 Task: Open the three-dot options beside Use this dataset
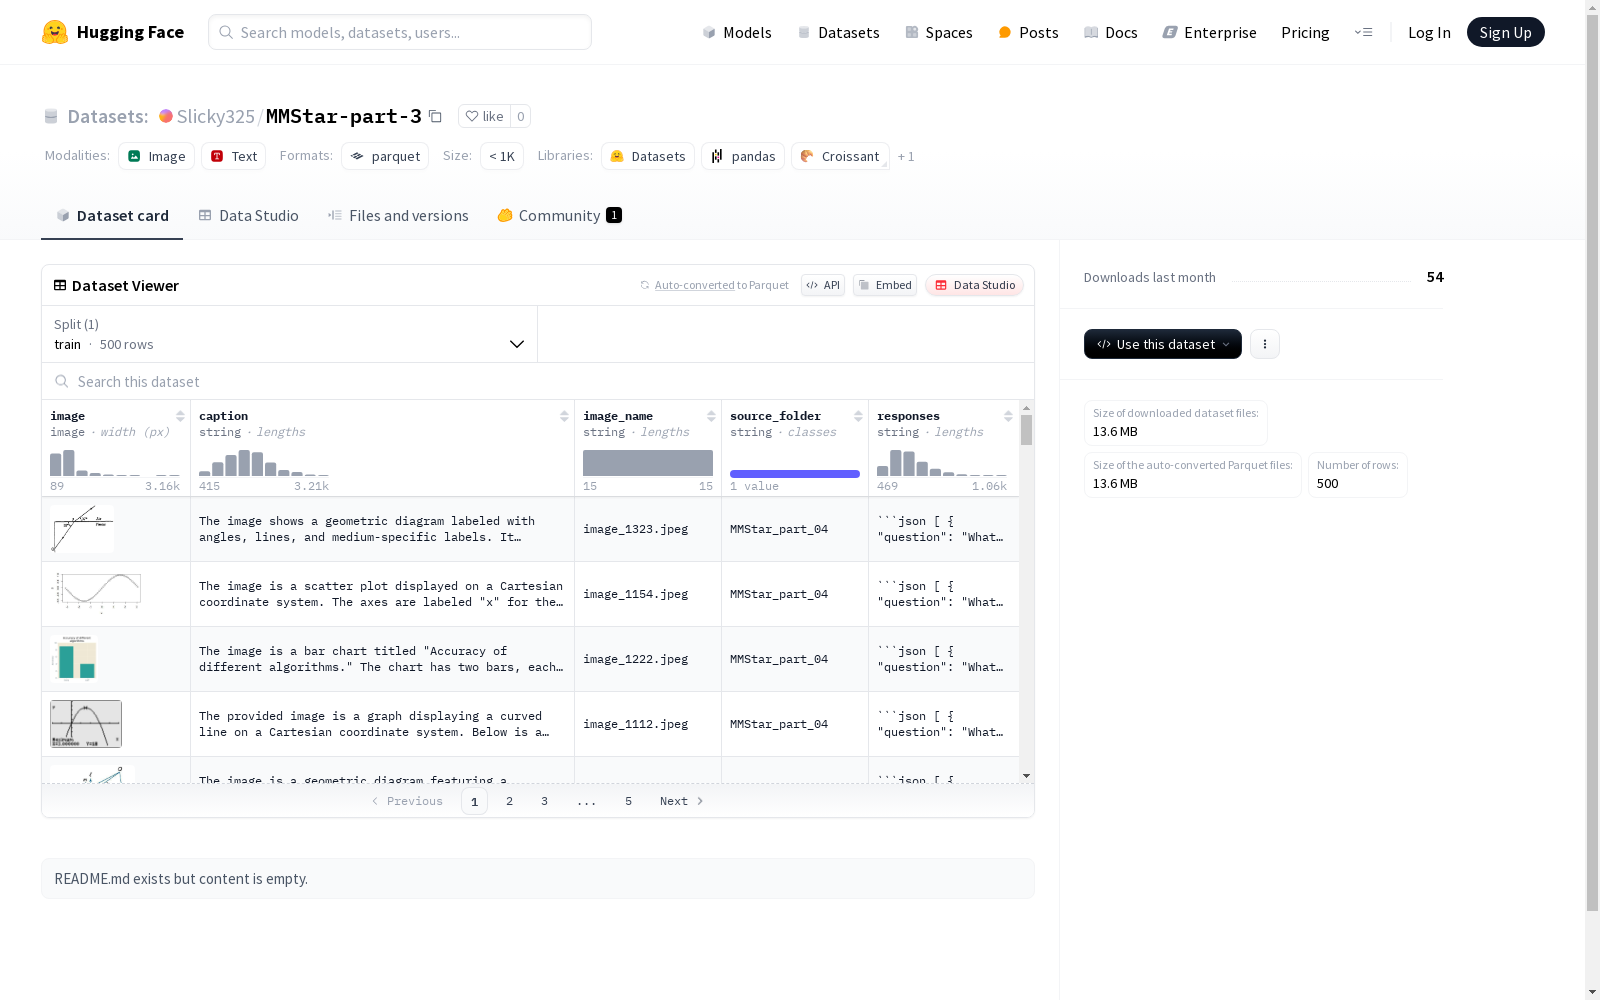[x=1265, y=344]
